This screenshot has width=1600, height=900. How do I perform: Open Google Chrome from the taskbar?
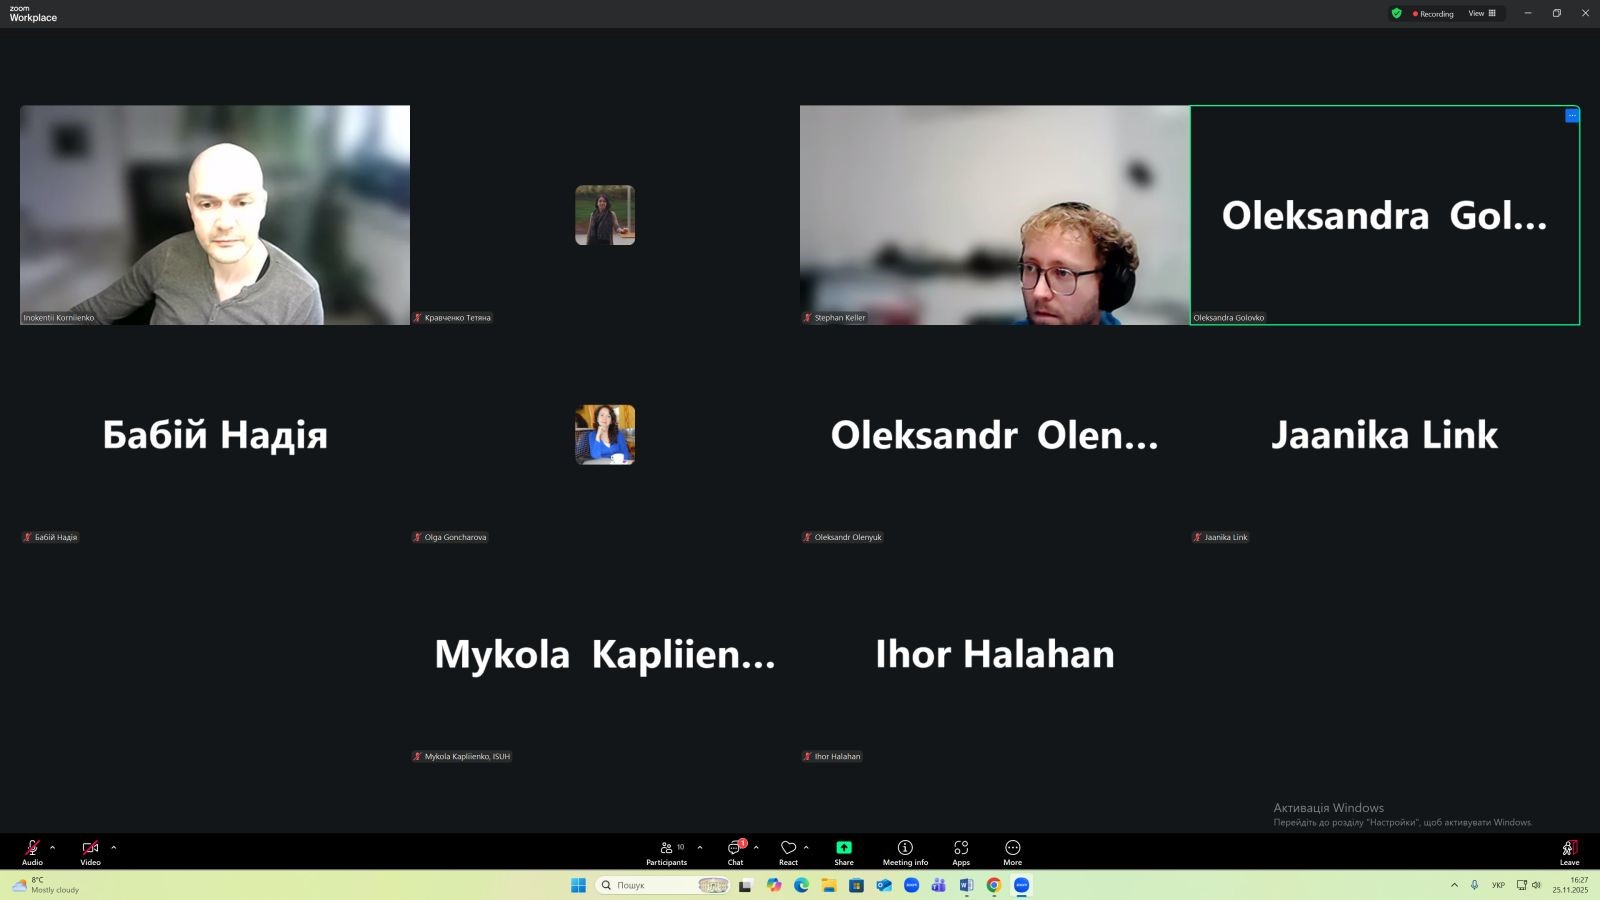pyautogui.click(x=993, y=885)
